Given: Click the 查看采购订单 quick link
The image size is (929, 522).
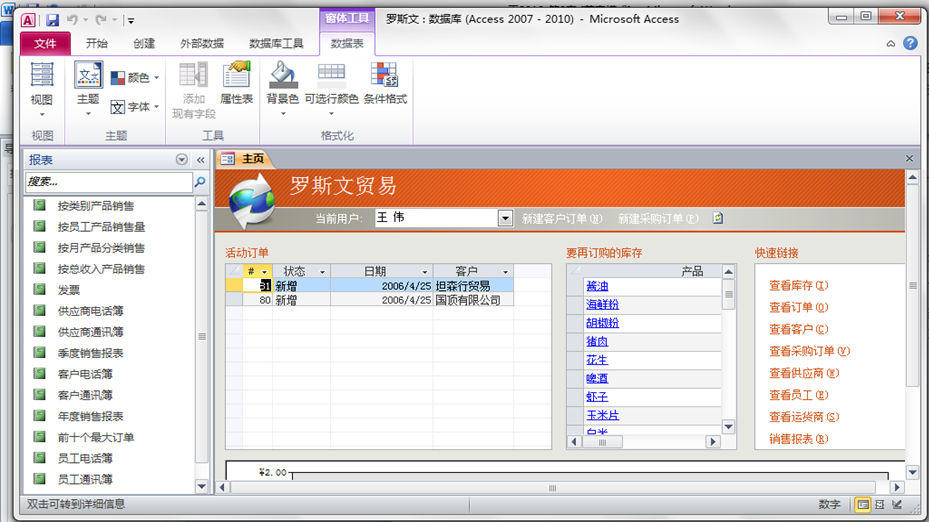Looking at the screenshot, I should (x=809, y=351).
